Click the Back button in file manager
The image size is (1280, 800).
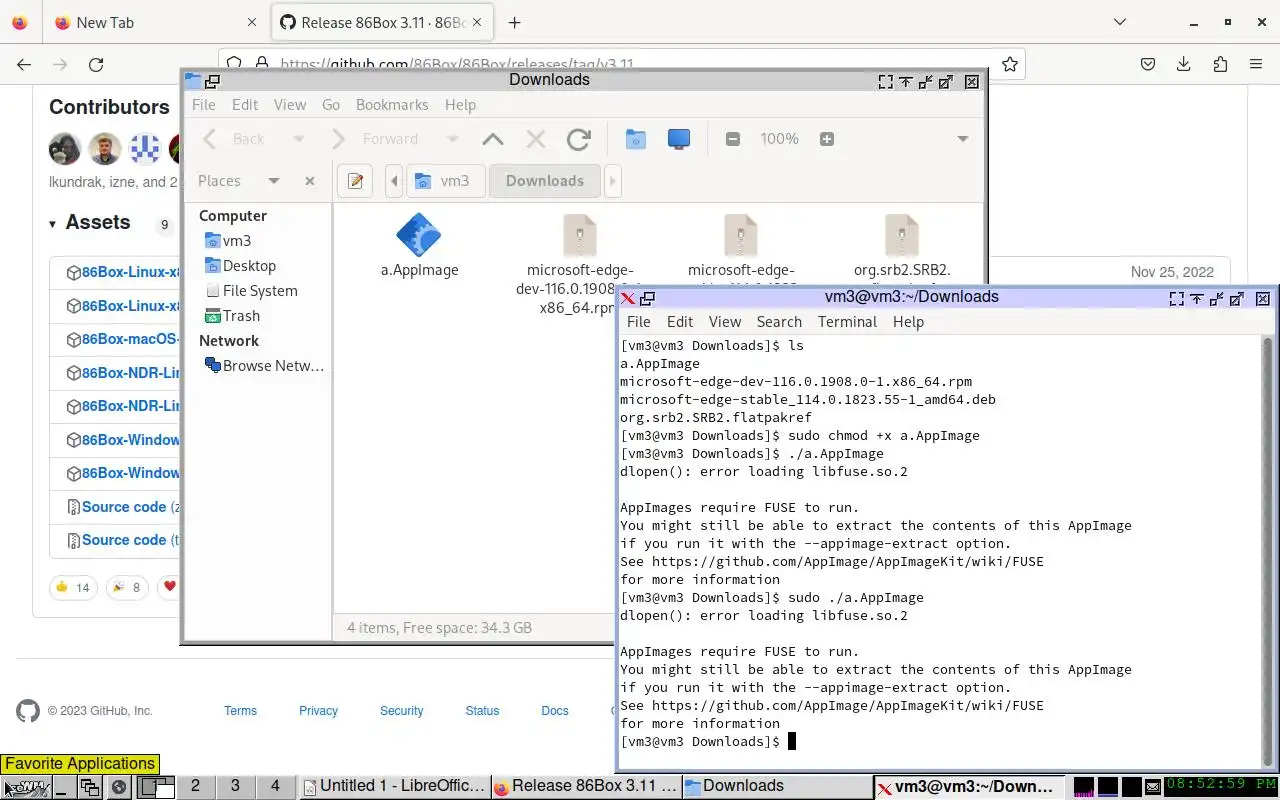click(x=235, y=139)
